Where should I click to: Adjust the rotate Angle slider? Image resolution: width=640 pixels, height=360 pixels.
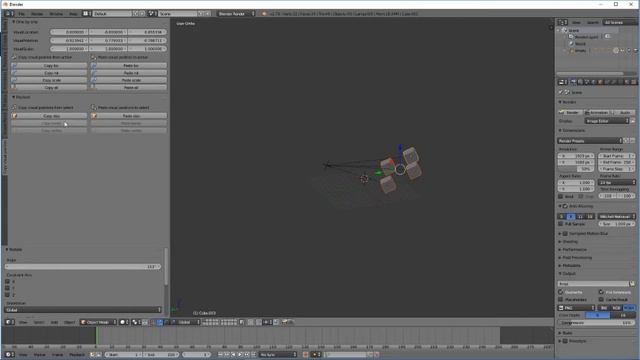(x=83, y=267)
